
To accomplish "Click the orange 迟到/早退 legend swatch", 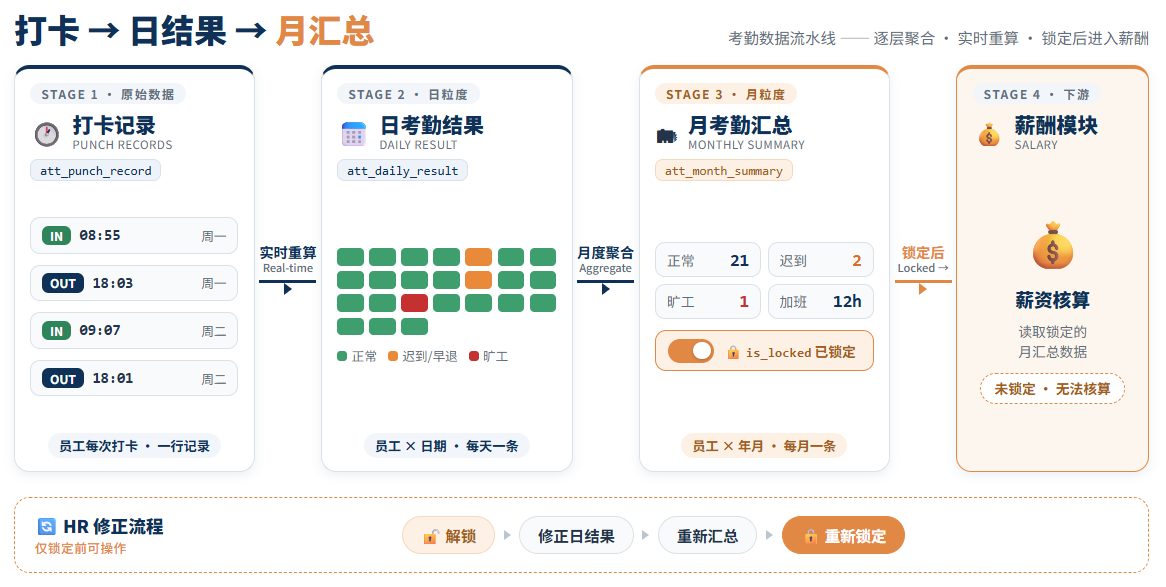I will coord(393,356).
